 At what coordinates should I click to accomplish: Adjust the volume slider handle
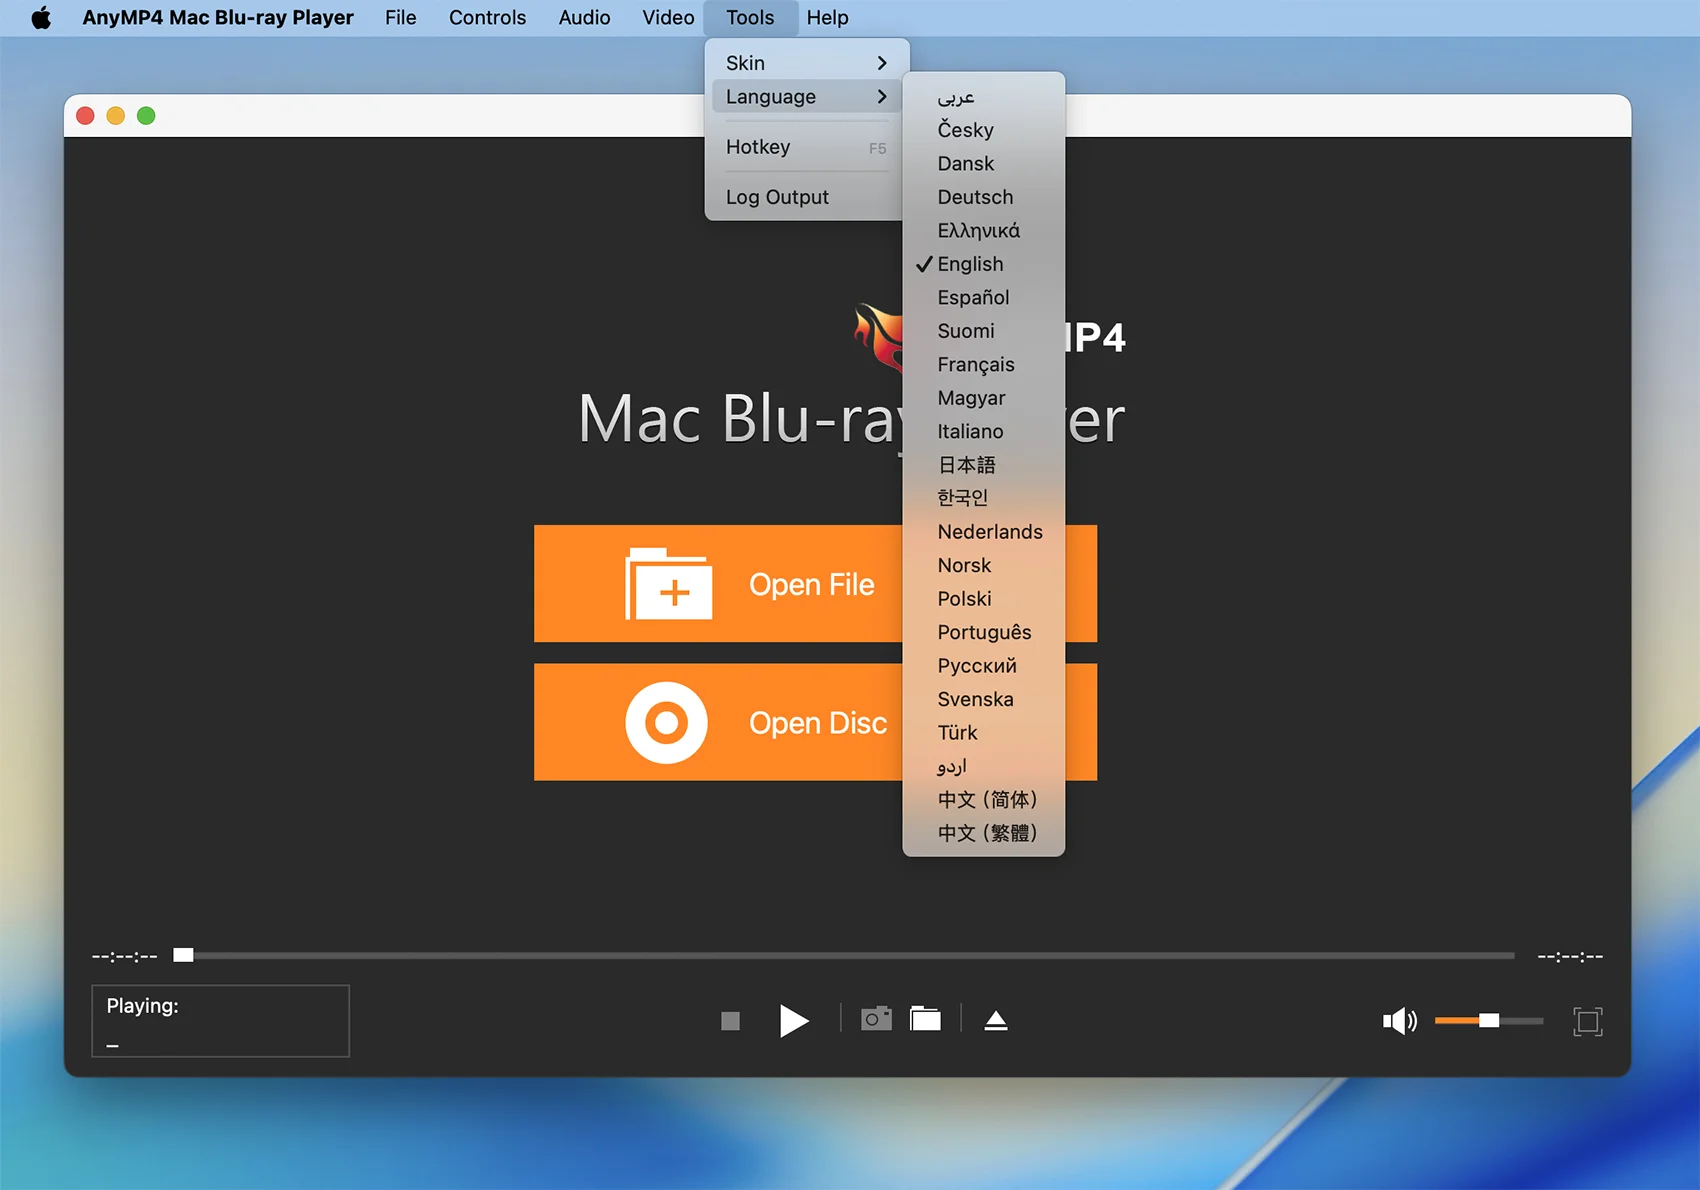[1489, 1021]
